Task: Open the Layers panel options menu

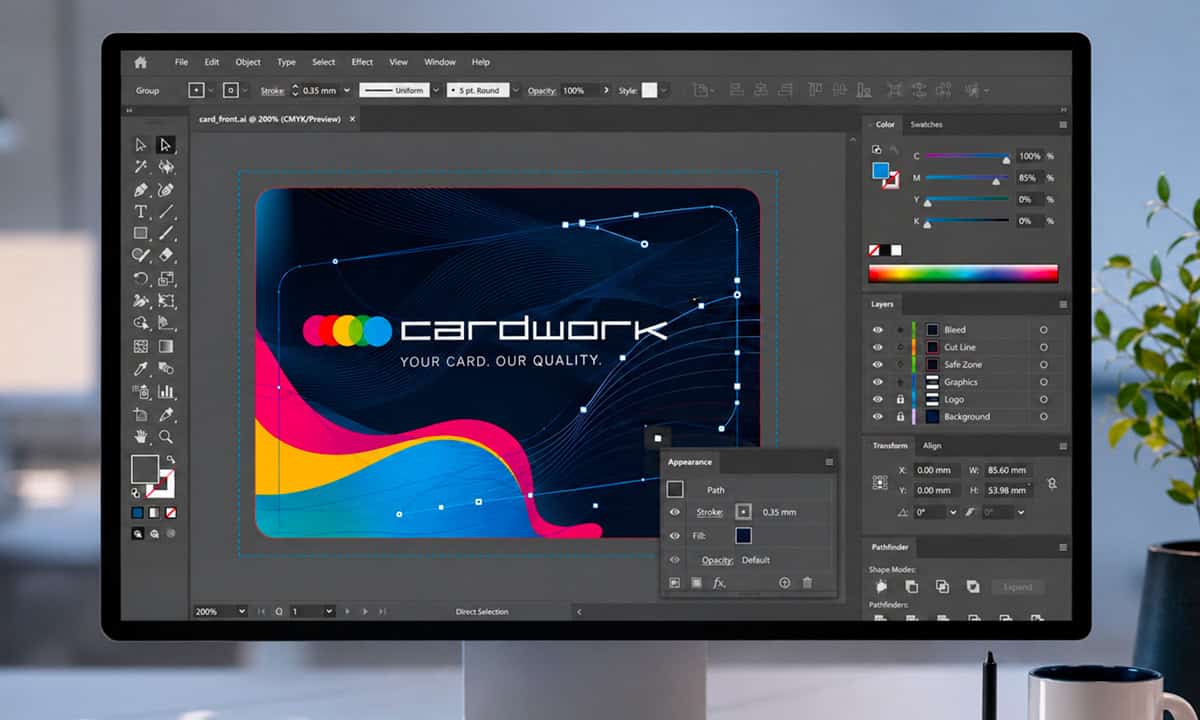Action: (1062, 304)
